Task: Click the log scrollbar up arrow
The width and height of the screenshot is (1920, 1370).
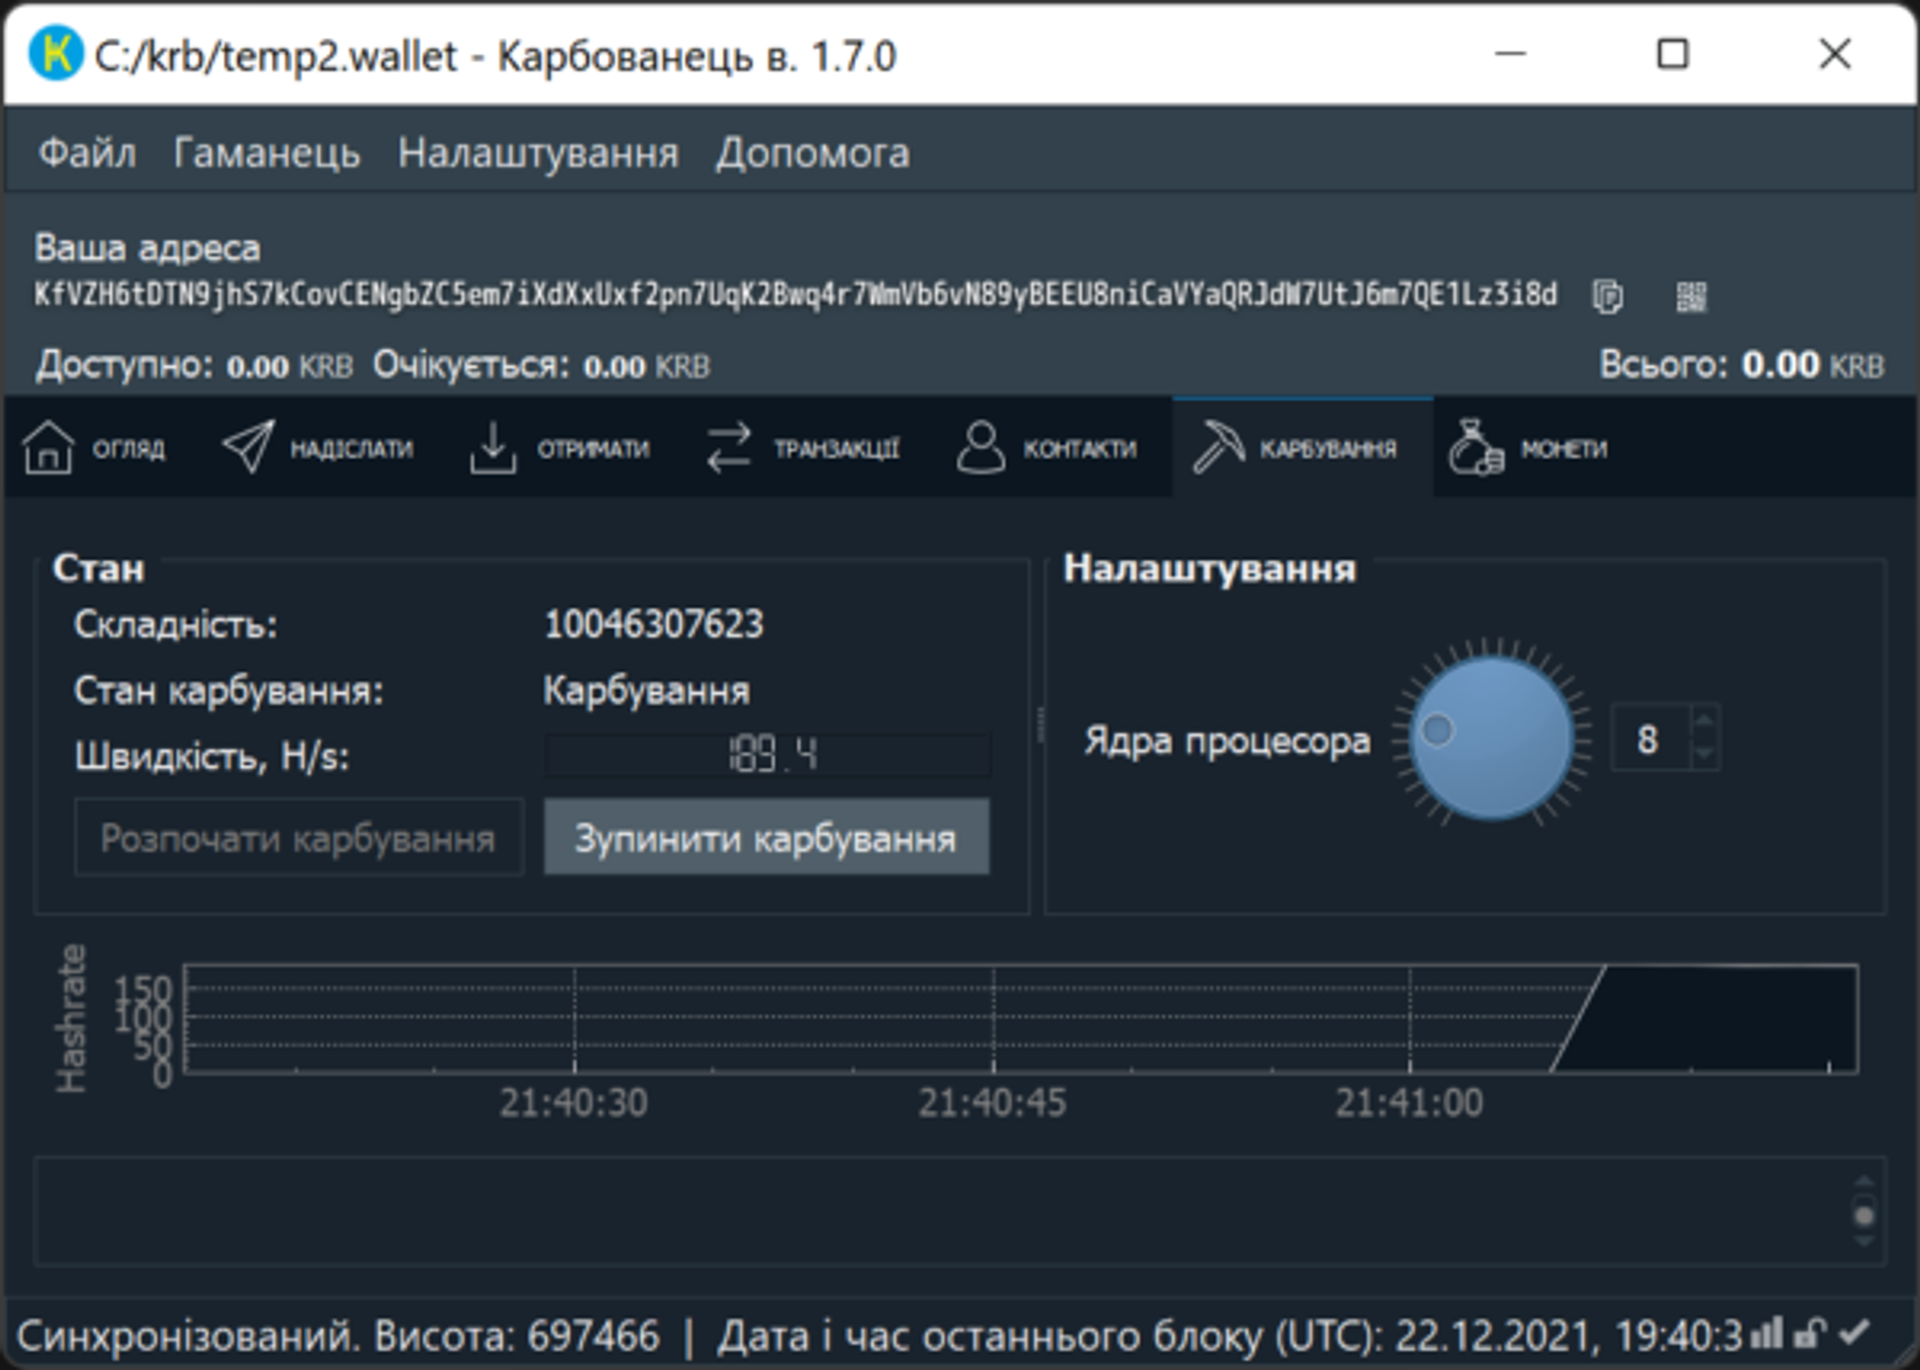Action: pos(1864,1182)
